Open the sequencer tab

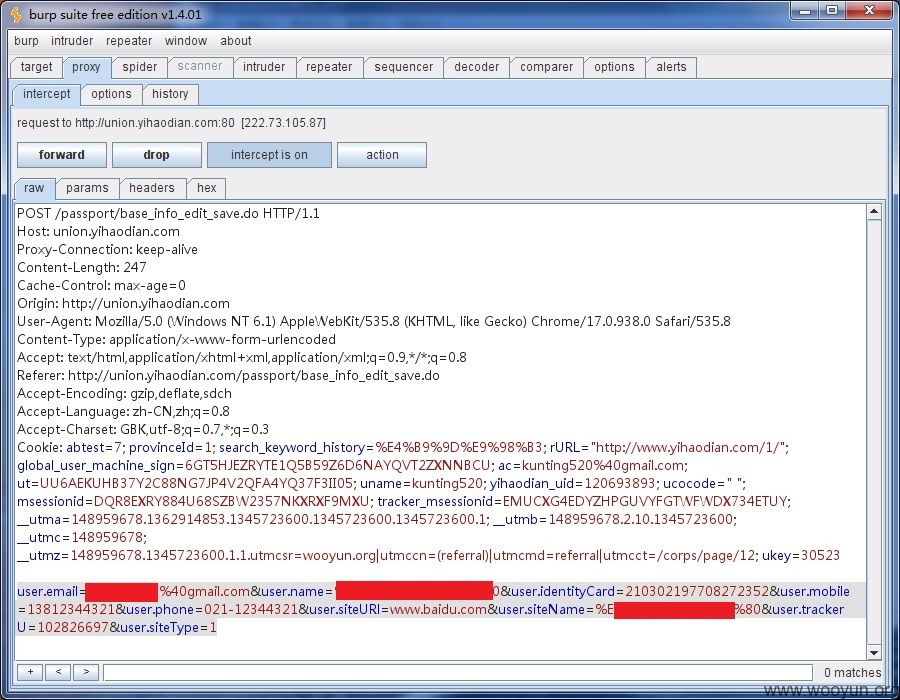[x=404, y=67]
